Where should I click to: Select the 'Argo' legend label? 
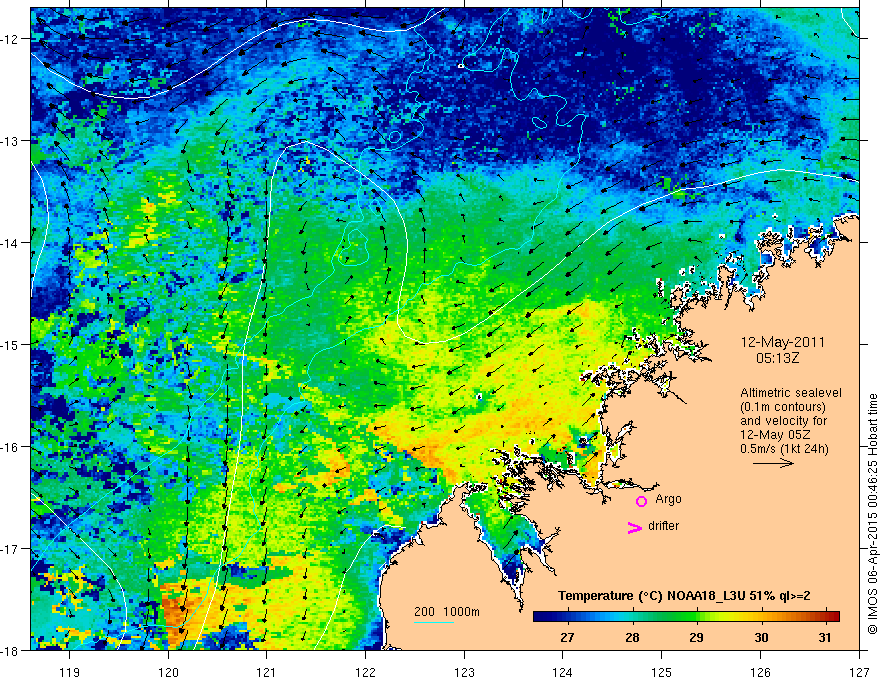[668, 499]
